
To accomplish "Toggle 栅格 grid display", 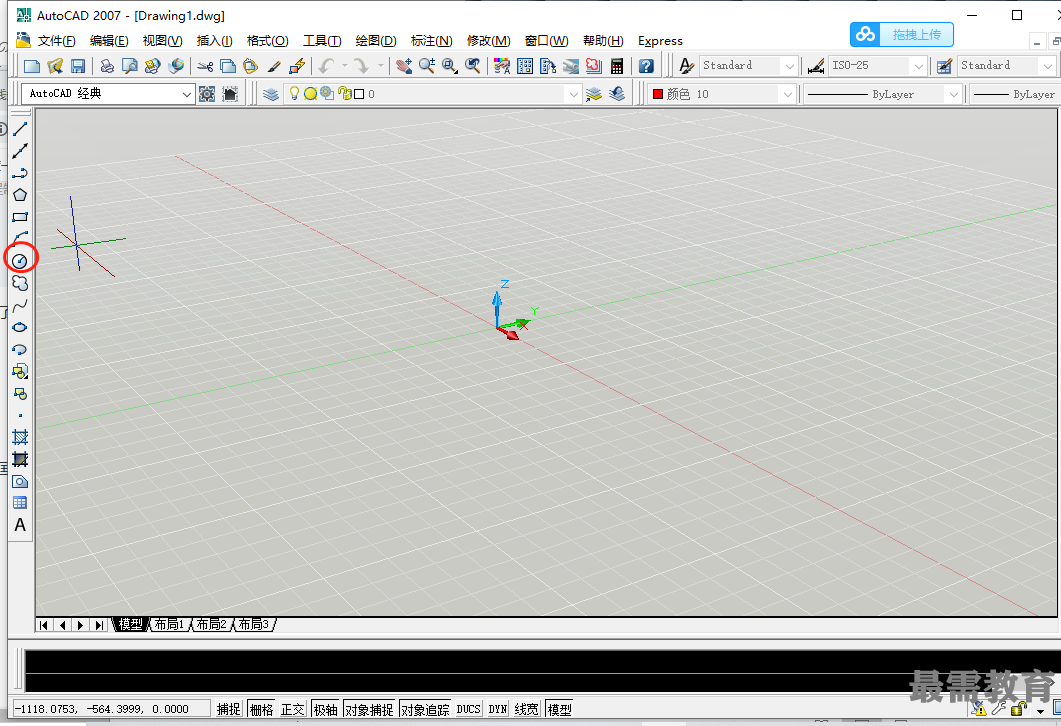I will (261, 709).
